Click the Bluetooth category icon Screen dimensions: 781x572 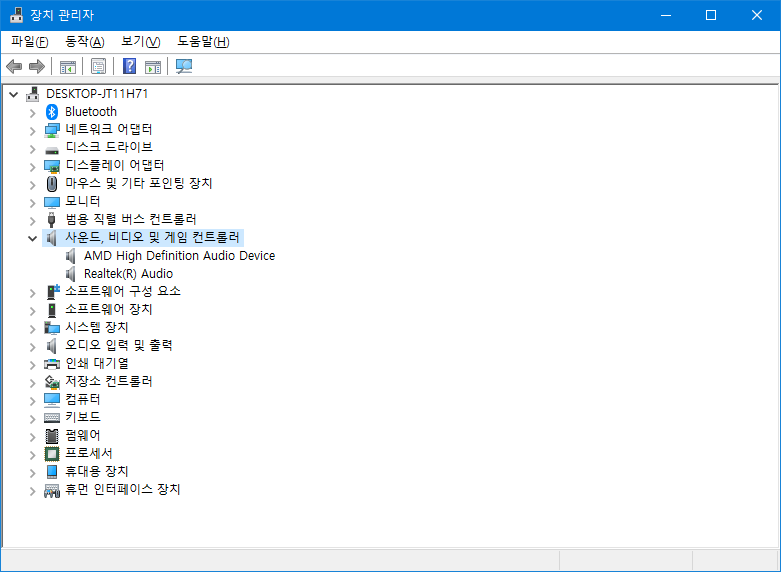[x=52, y=112]
